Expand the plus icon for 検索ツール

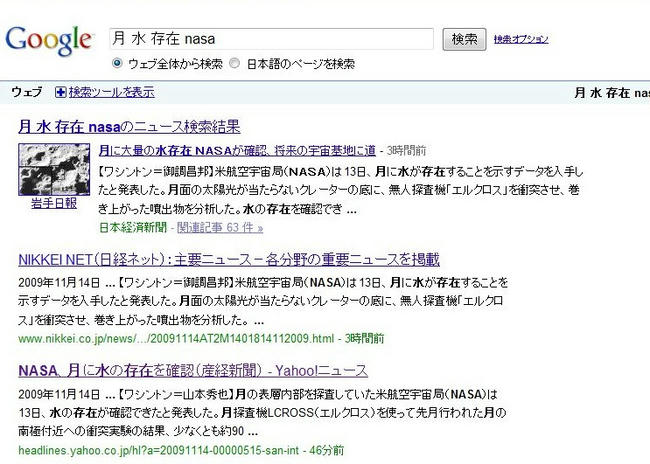[61, 92]
